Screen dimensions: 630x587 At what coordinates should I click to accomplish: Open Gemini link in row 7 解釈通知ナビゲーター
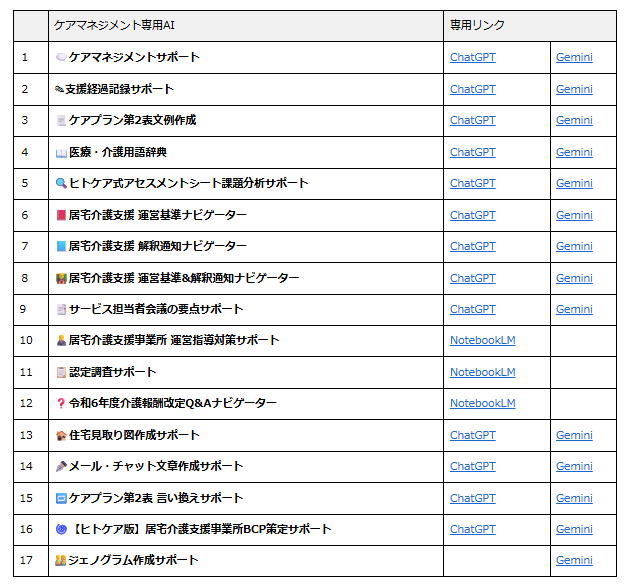tap(574, 246)
